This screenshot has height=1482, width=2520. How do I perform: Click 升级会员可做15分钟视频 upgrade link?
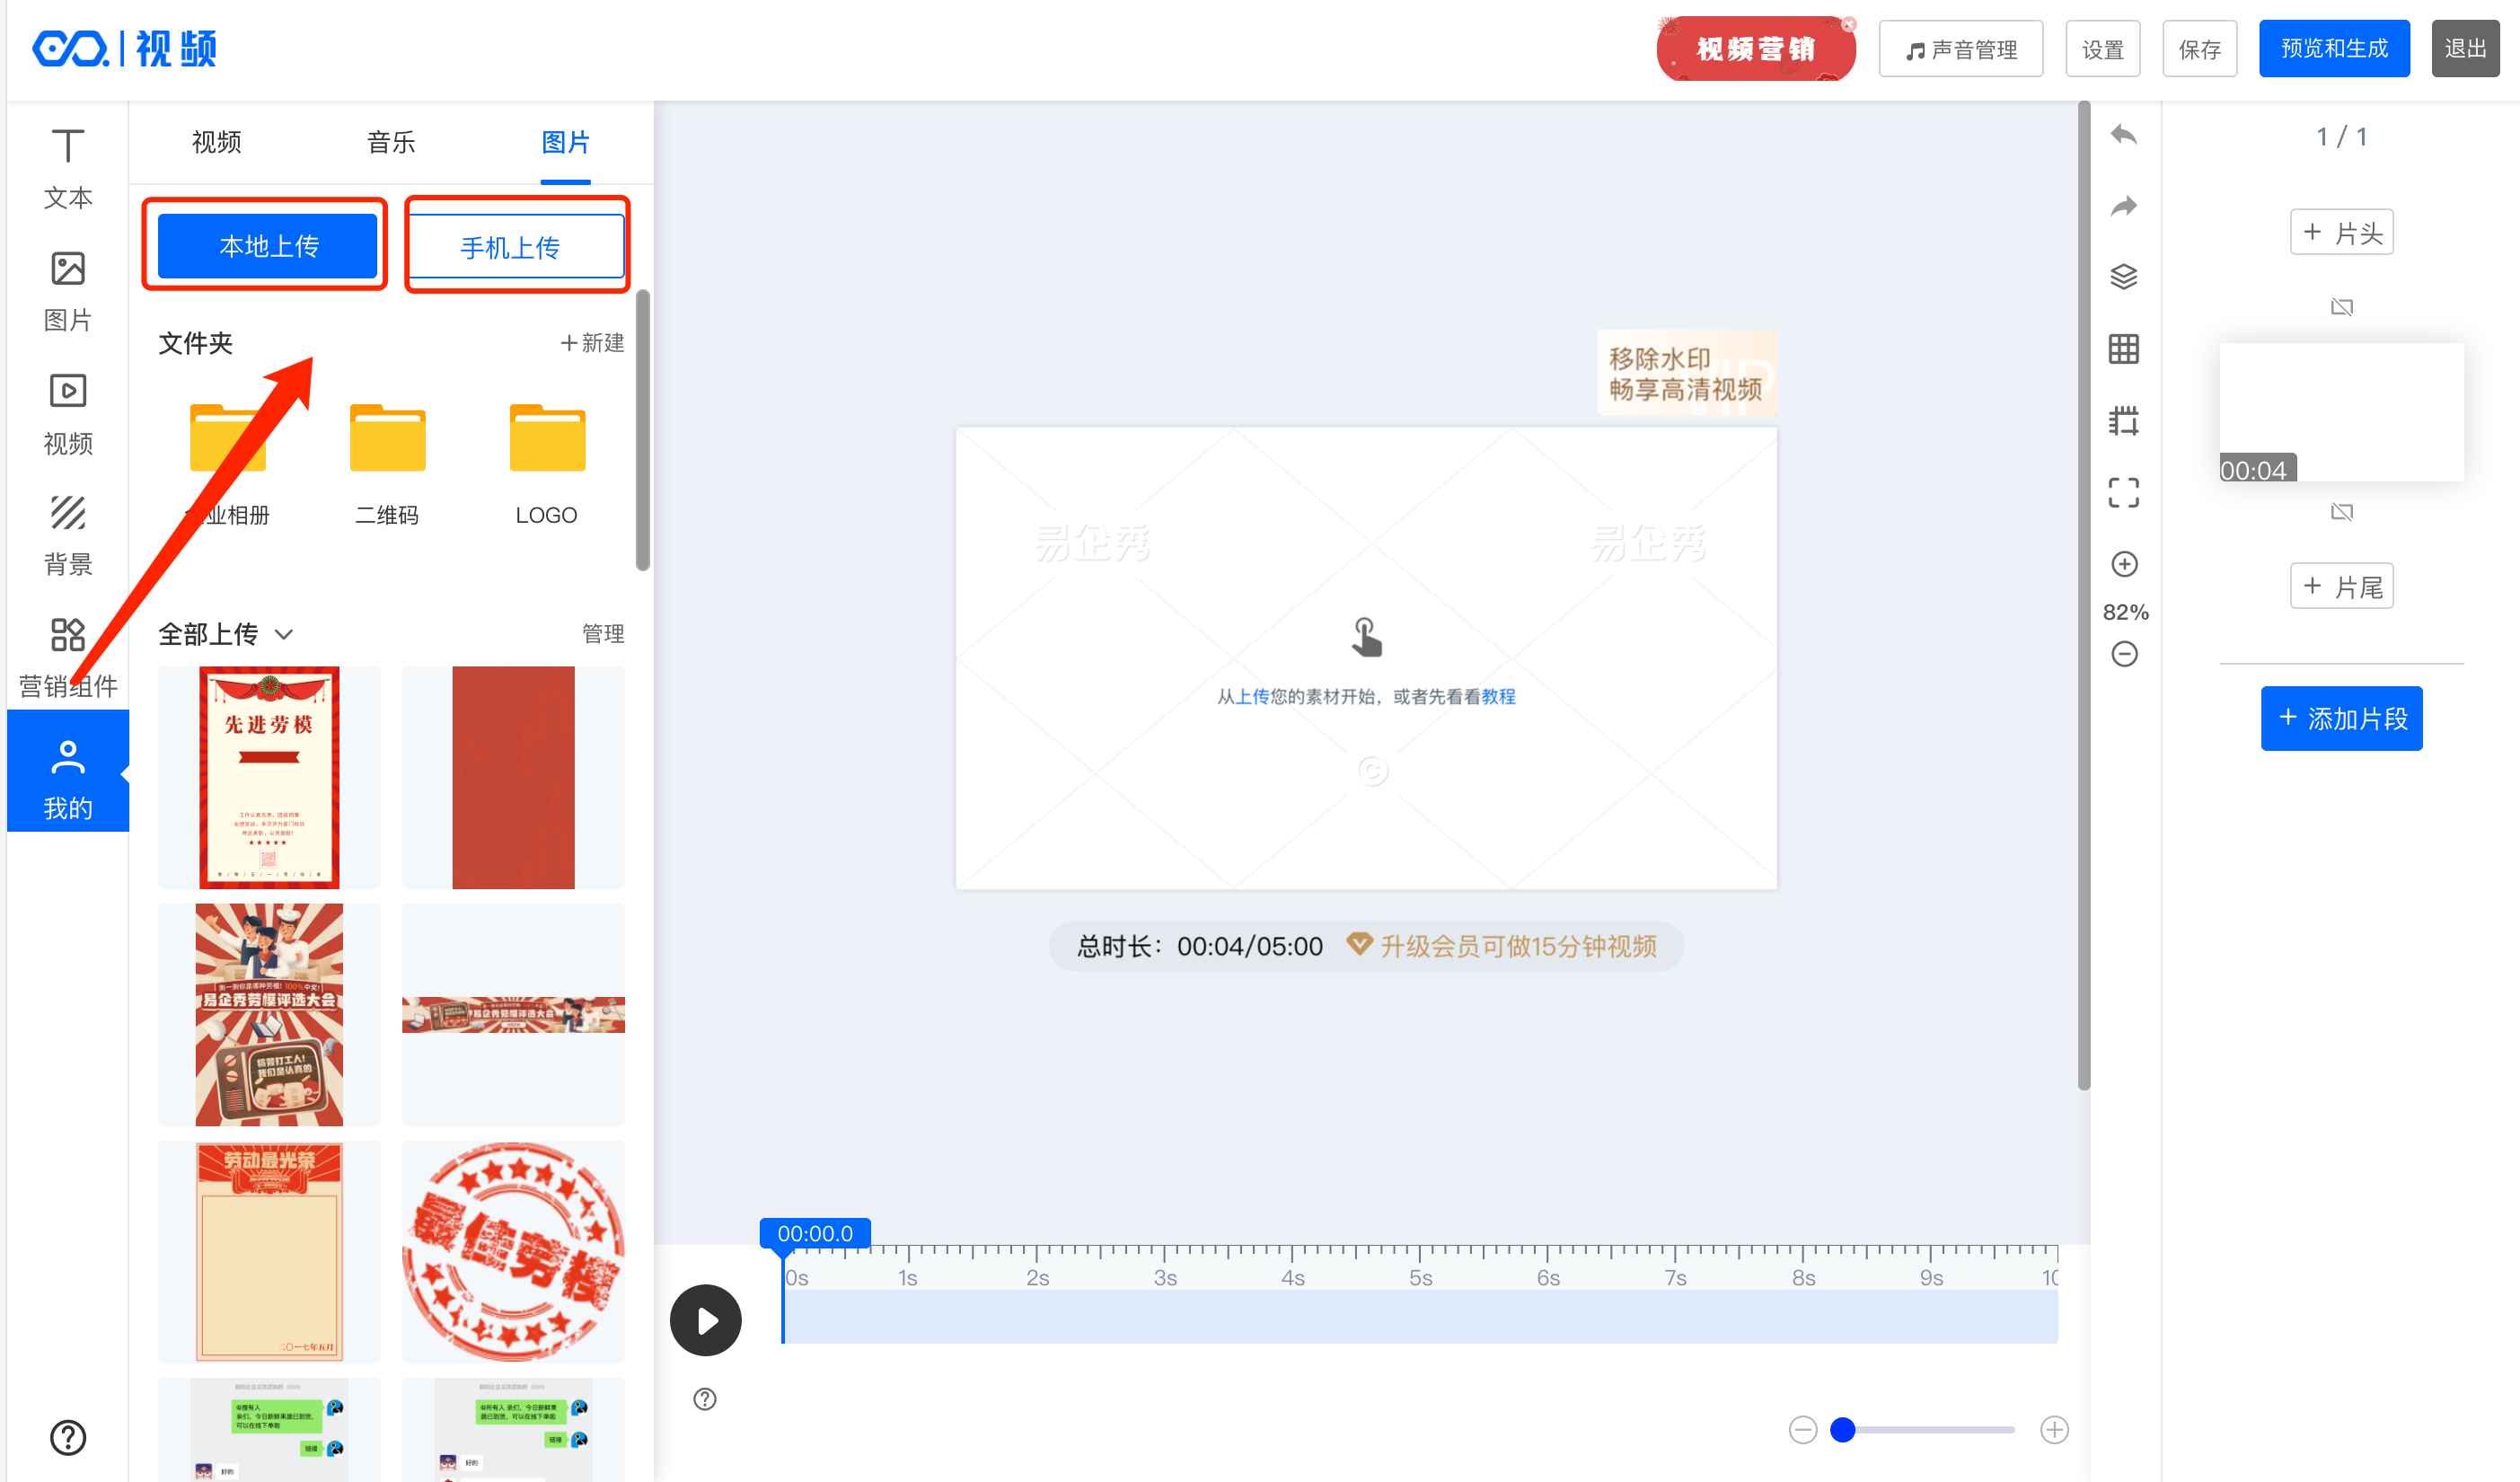tap(1502, 946)
